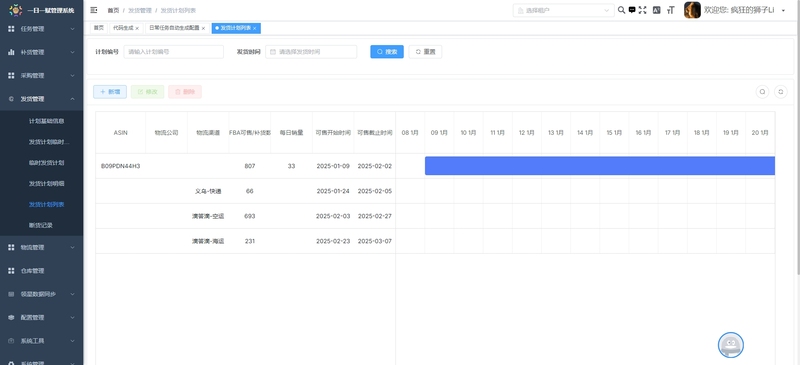Open the header search magnifier icon
This screenshot has width=800, height=365.
[x=621, y=10]
